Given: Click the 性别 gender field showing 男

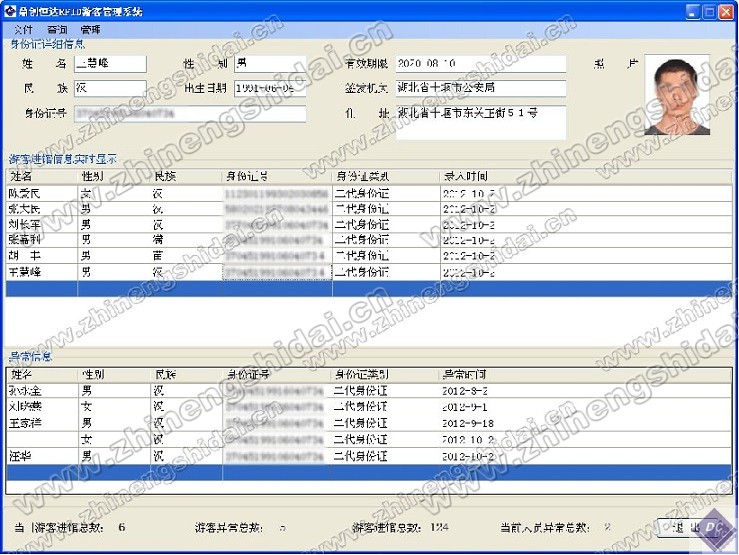Looking at the screenshot, I should (269, 63).
